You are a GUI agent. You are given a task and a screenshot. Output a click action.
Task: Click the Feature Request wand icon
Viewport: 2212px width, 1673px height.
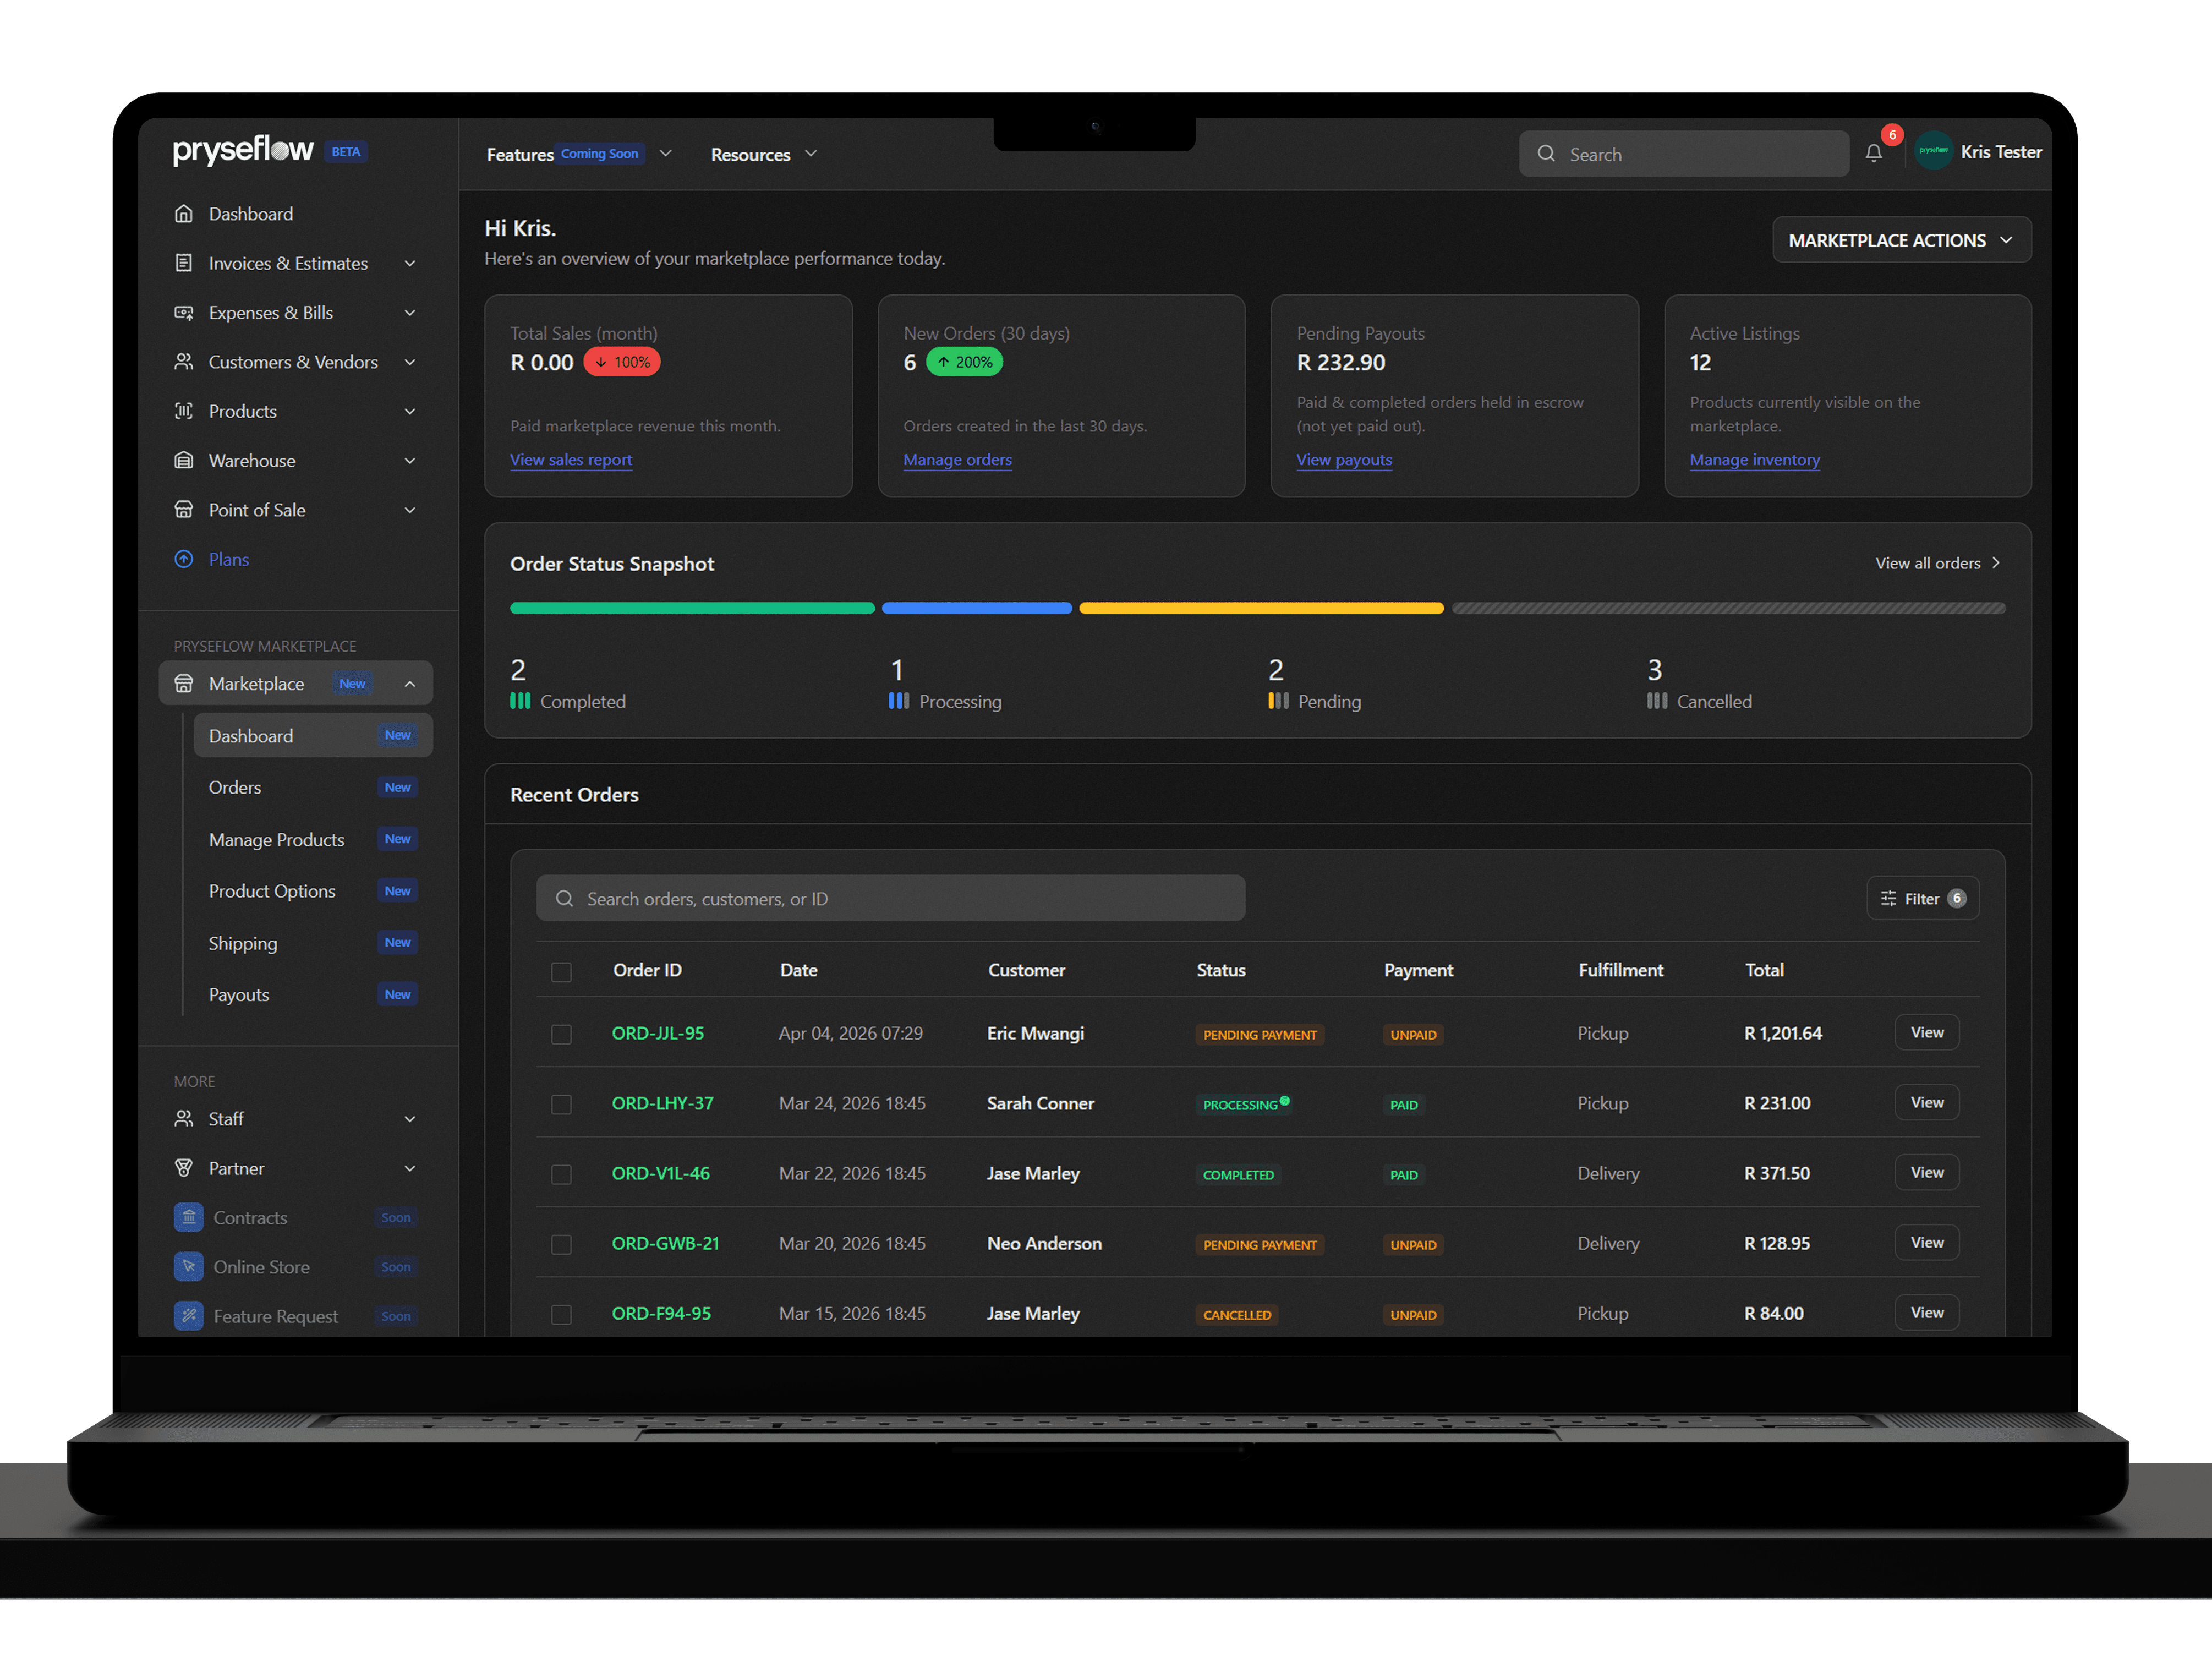click(x=188, y=1315)
